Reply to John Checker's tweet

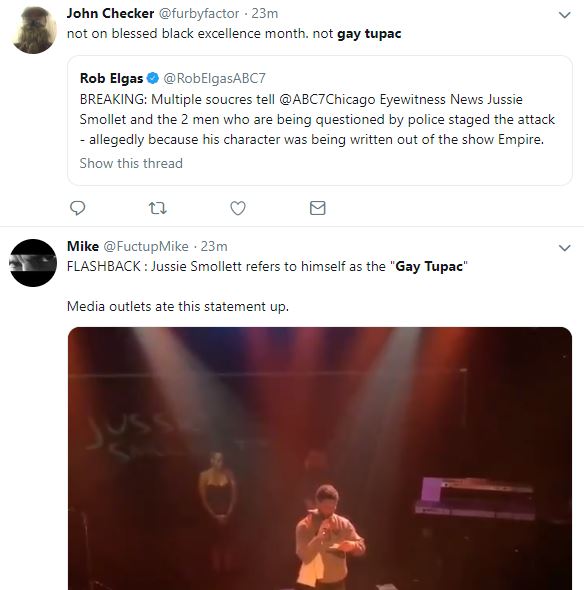[78, 208]
